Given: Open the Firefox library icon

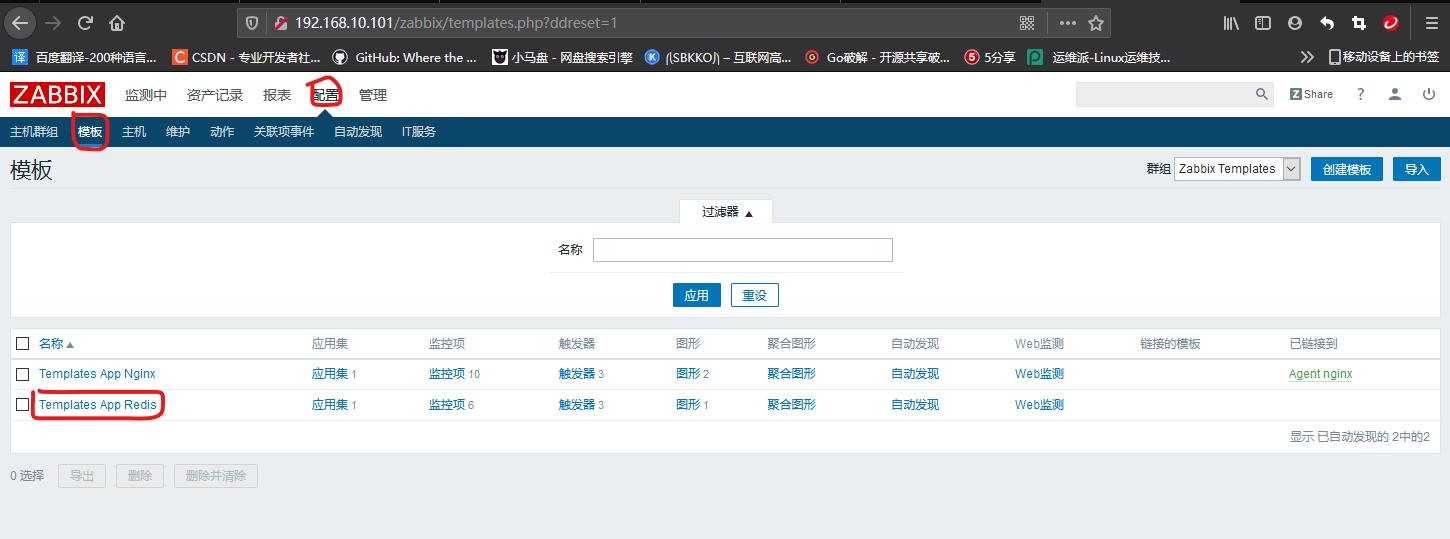Looking at the screenshot, I should [x=1232, y=23].
